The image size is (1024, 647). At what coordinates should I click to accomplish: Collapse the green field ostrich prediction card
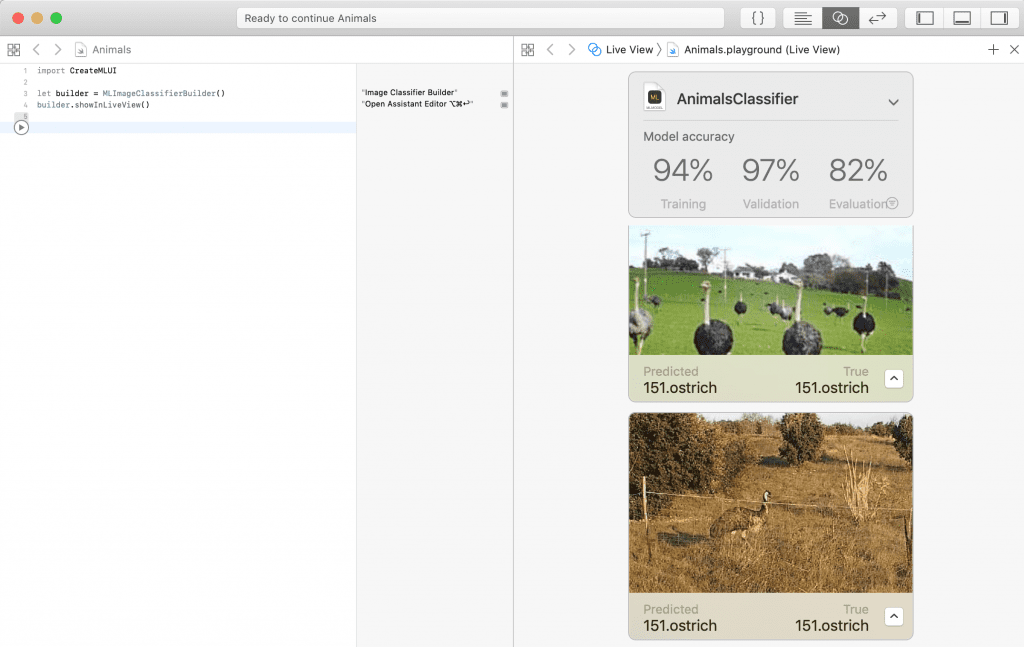pos(894,378)
